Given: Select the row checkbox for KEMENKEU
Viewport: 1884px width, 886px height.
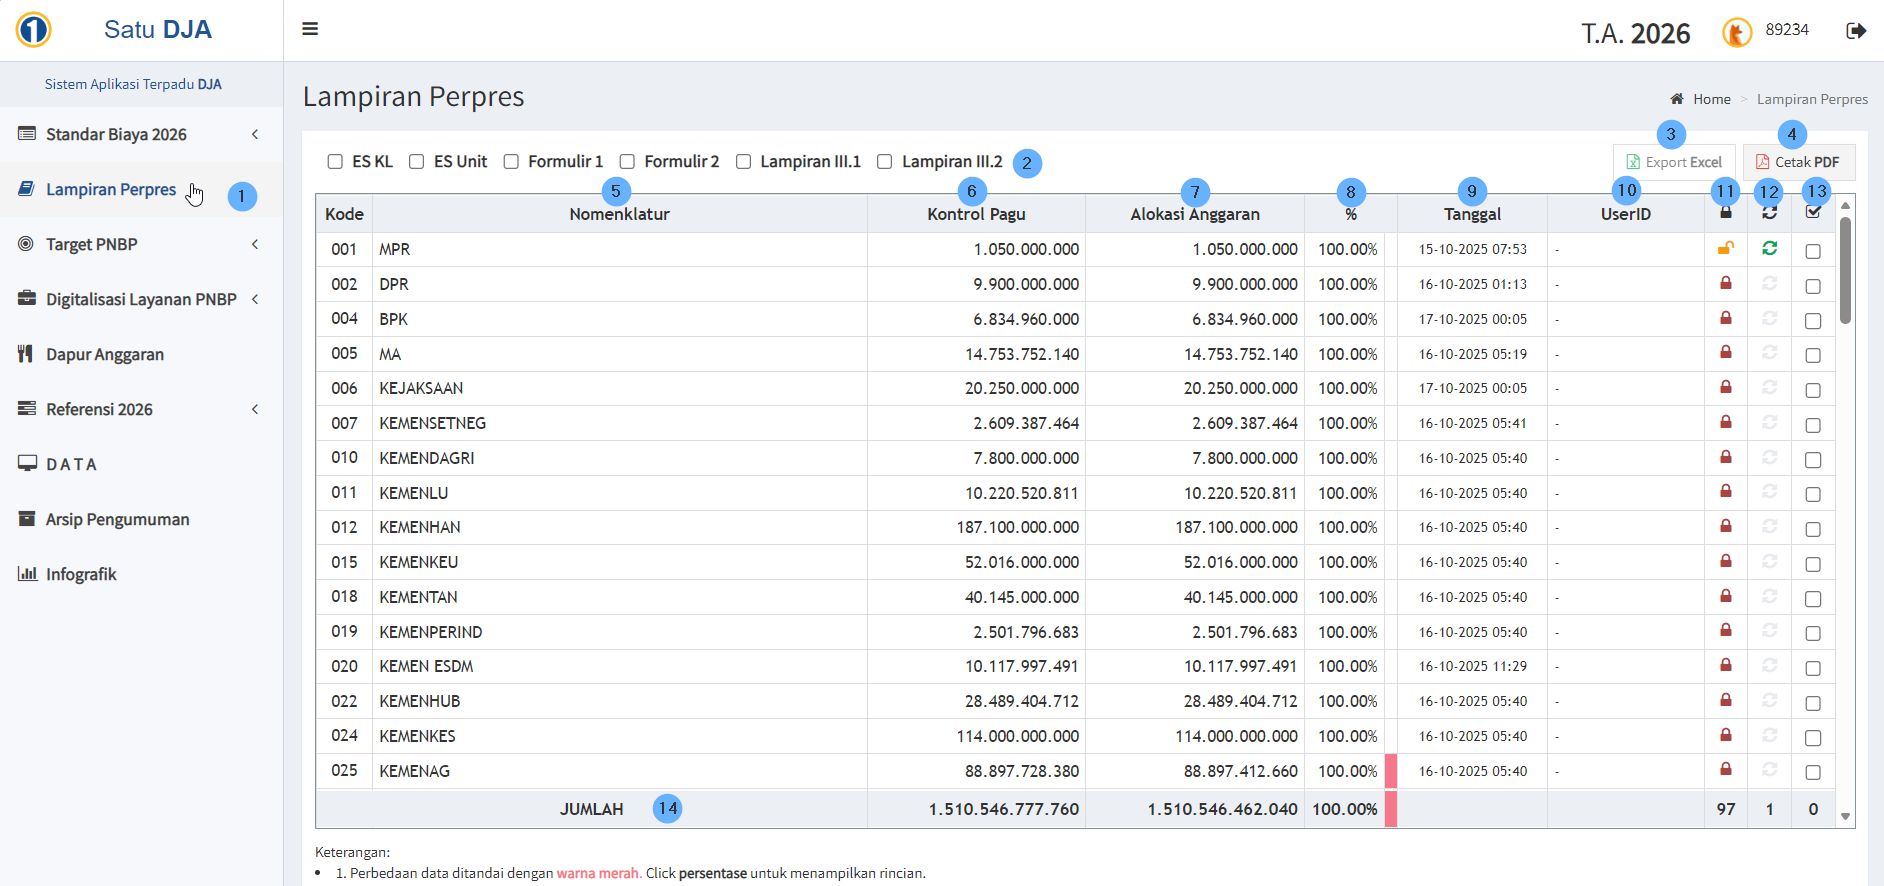Looking at the screenshot, I should coord(1812,564).
